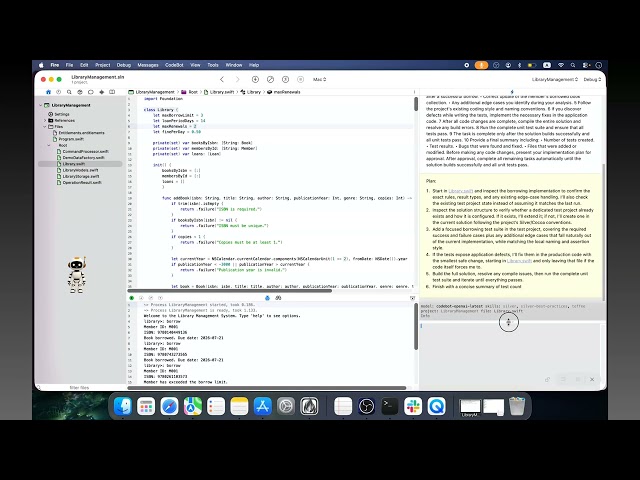Open the Fire app icon in Dock
The width and height of the screenshot is (640, 480).
(x=309, y=406)
